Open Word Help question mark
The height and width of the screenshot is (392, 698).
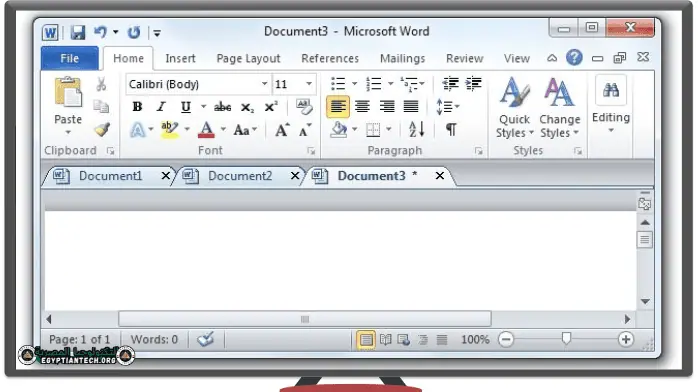click(574, 57)
